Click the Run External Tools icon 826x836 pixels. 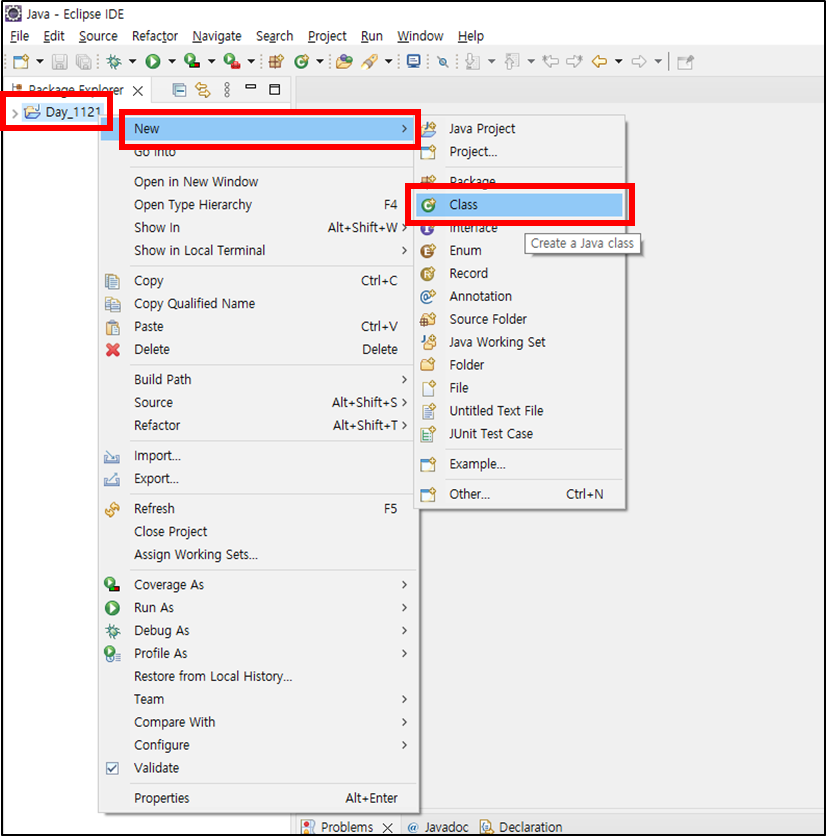(231, 62)
